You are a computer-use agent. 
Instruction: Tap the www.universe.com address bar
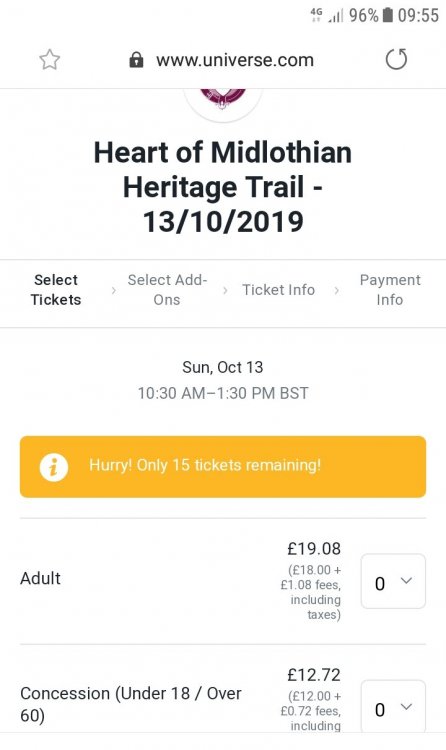(234, 60)
